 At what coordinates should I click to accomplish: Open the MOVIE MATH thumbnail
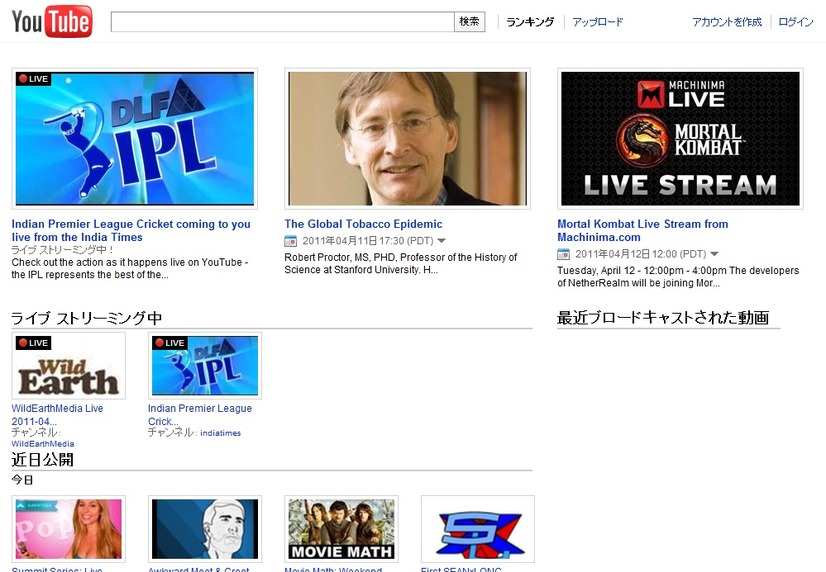tap(341, 529)
